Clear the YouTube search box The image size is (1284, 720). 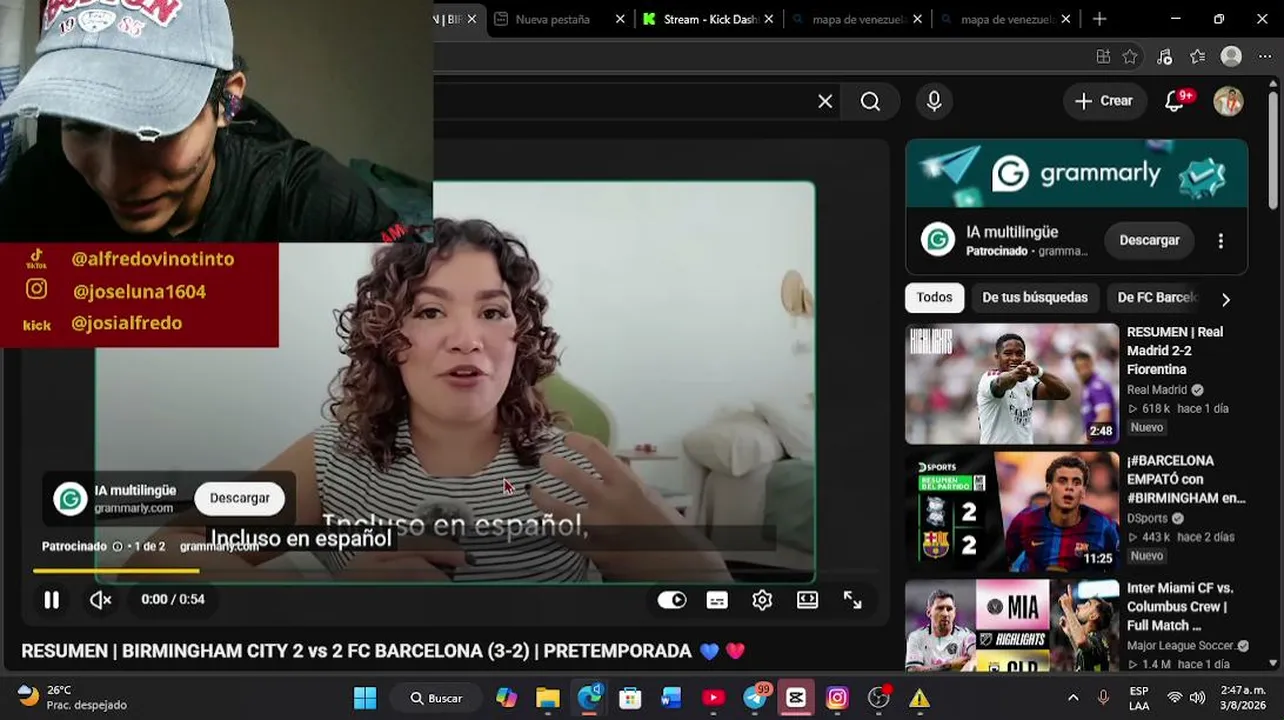825,101
